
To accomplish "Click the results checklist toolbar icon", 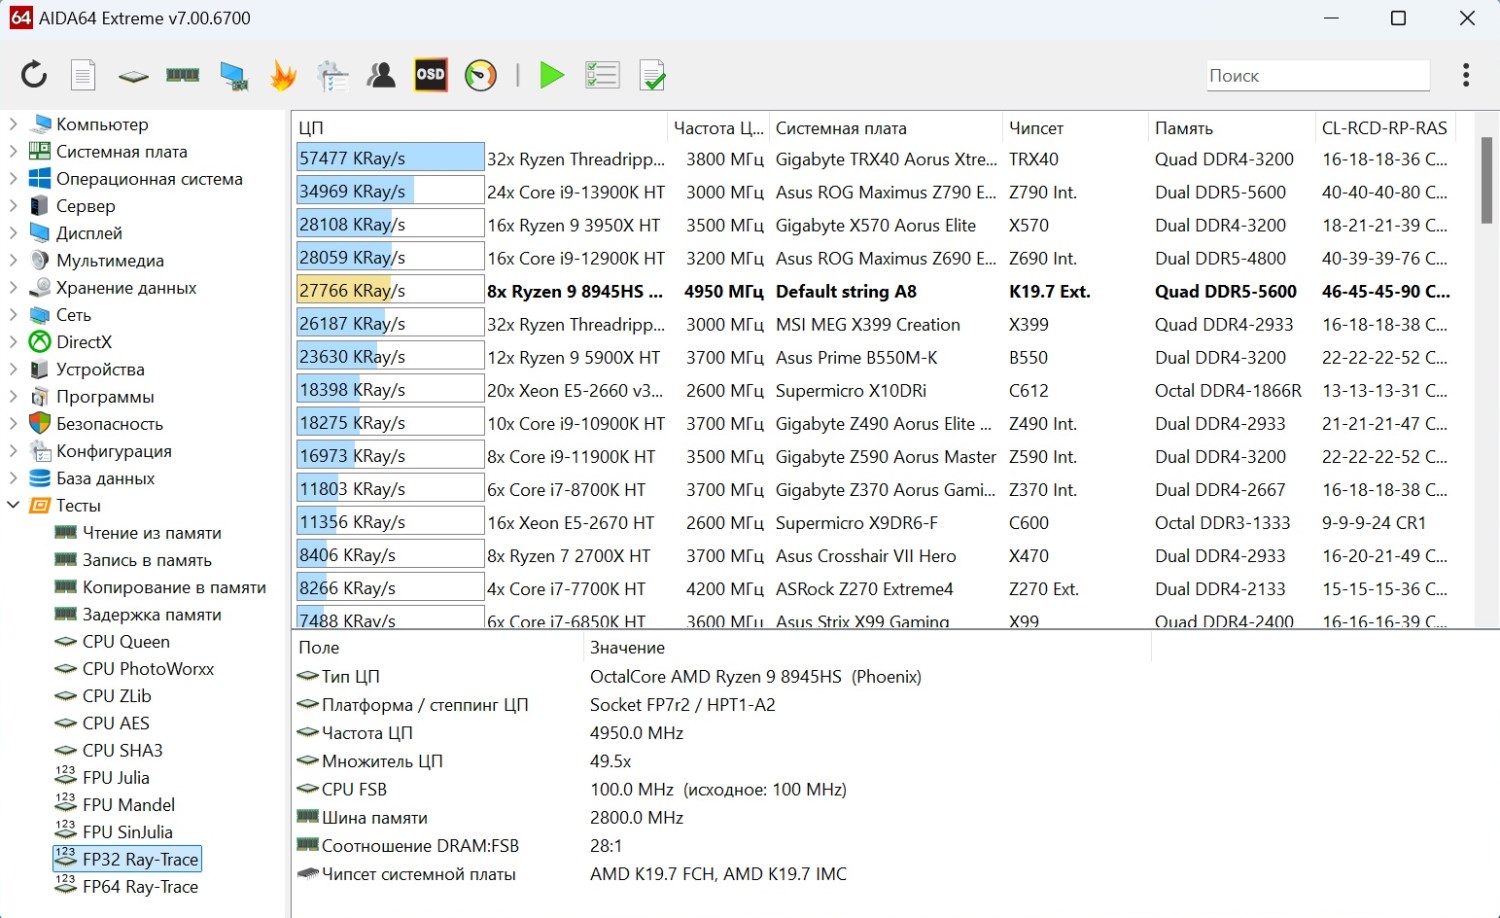I will click(x=602, y=75).
